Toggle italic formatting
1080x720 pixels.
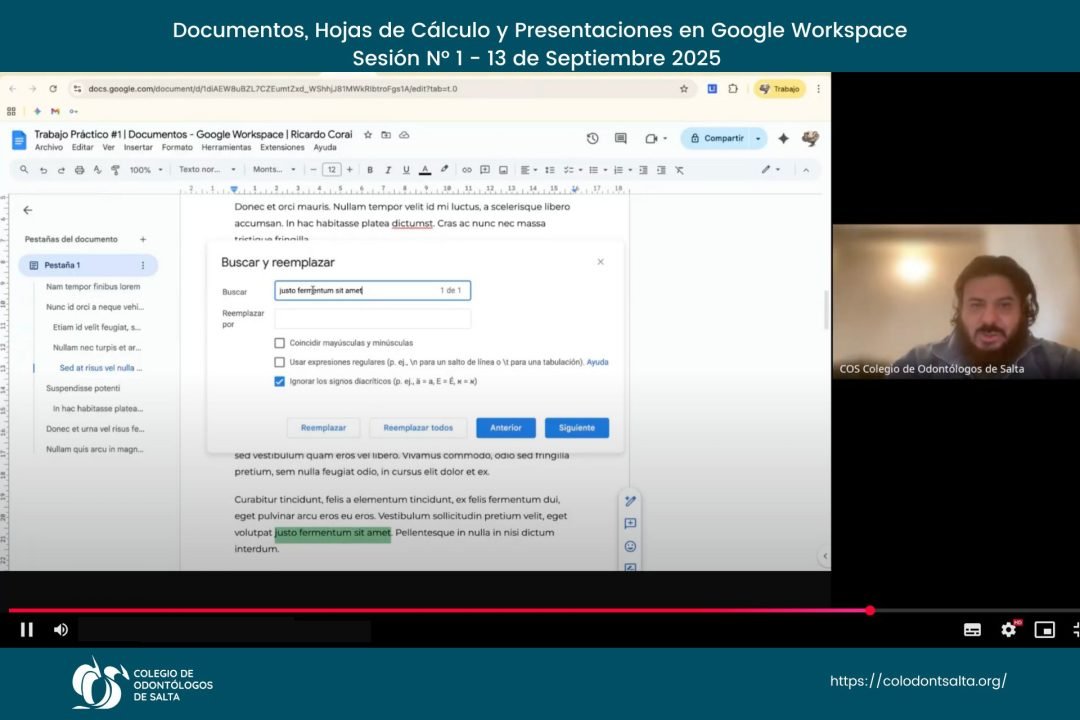388,169
